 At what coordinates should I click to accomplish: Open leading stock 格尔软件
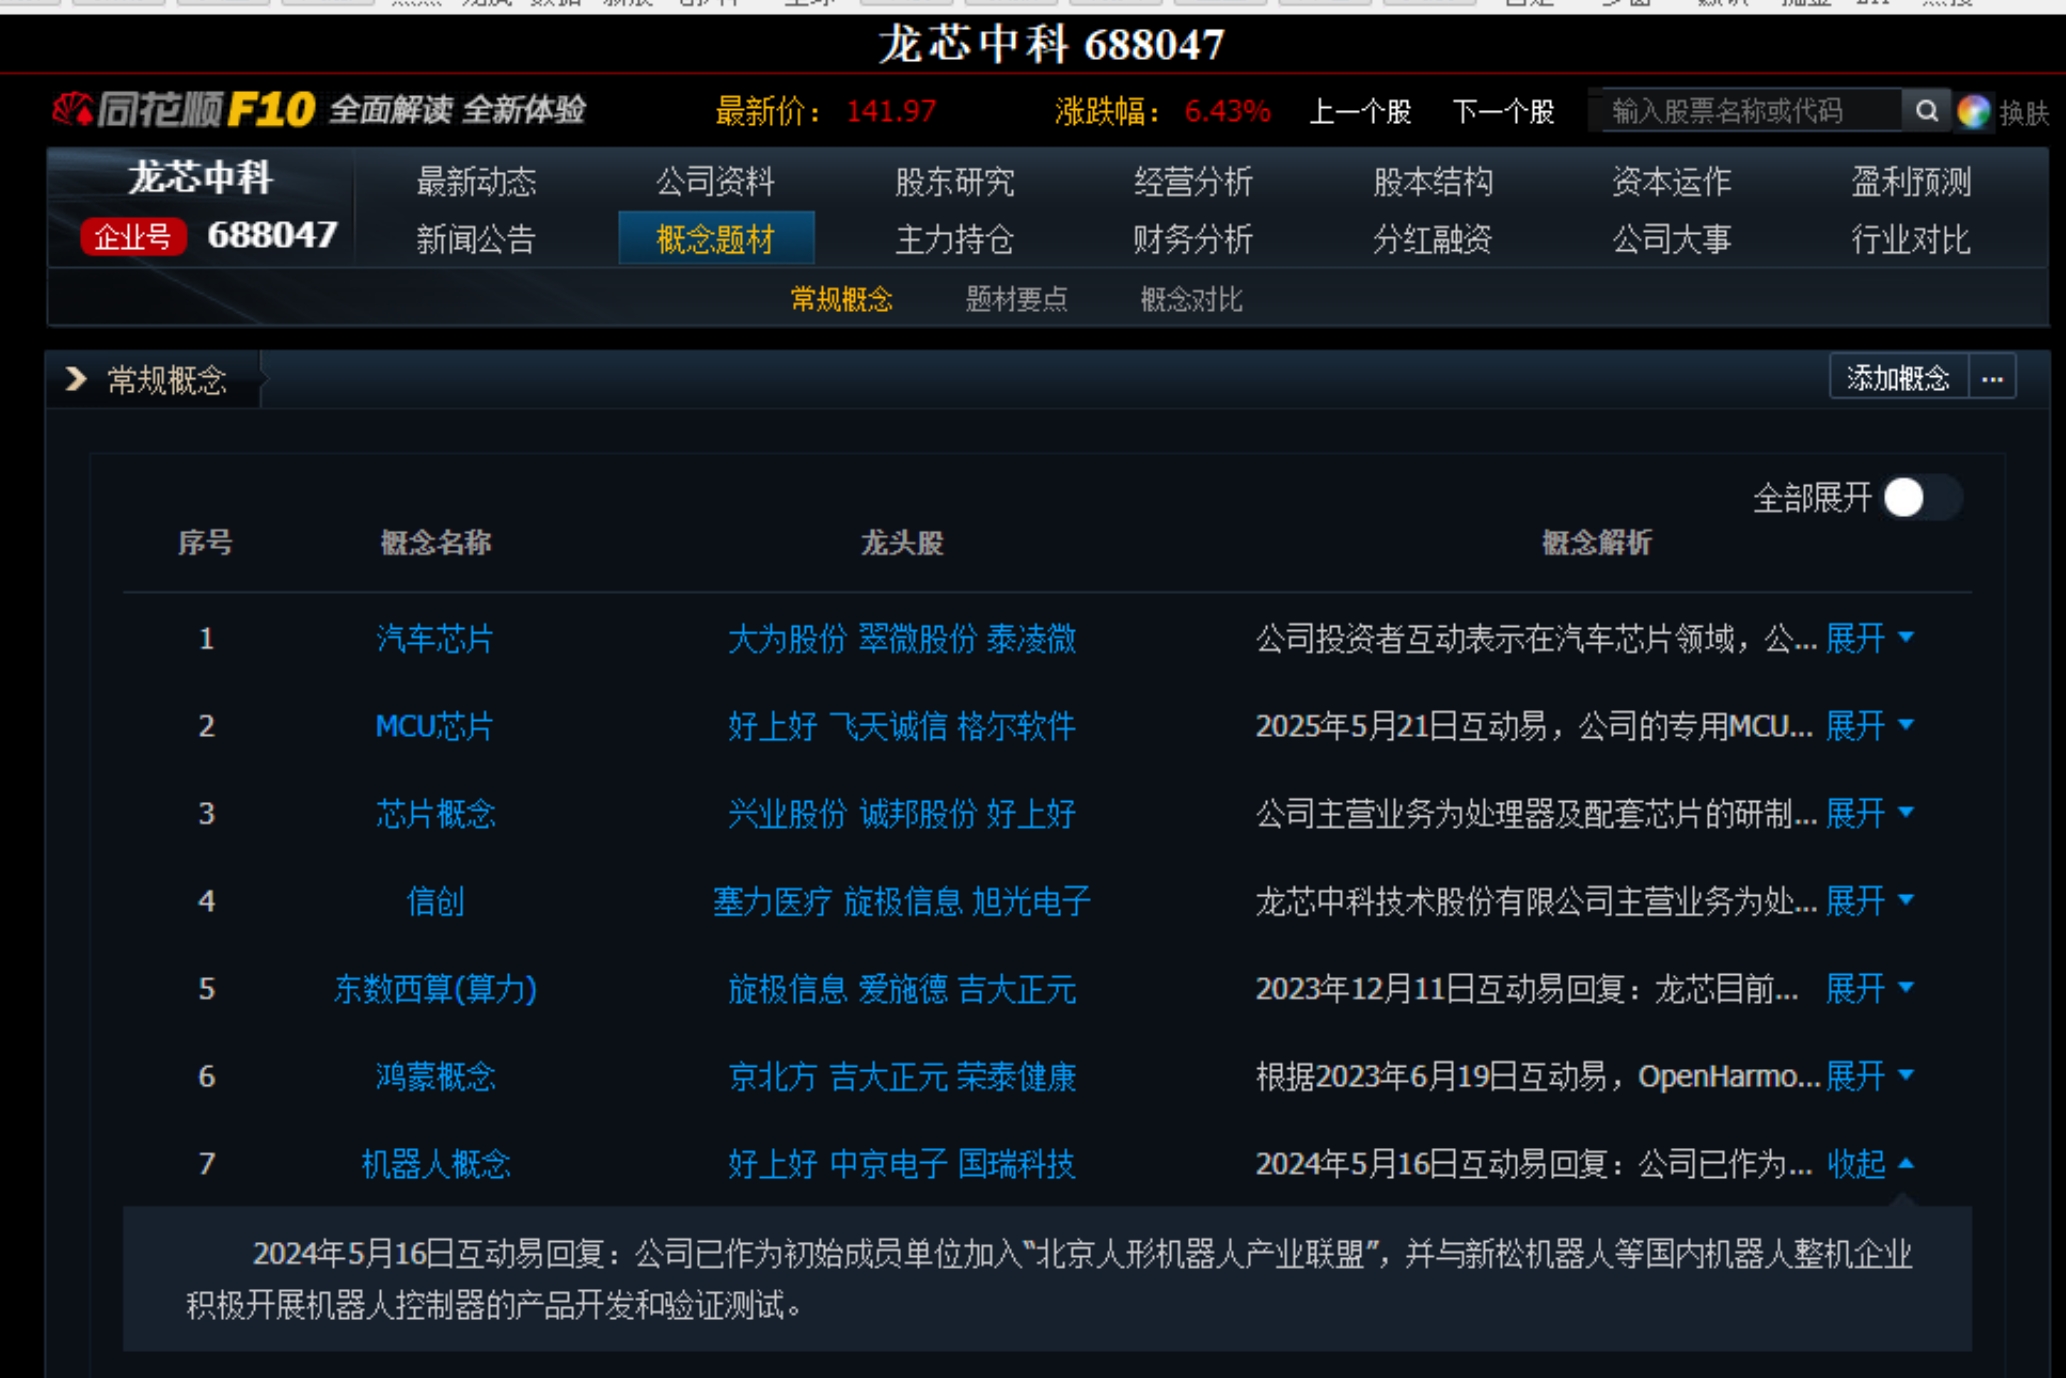pyautogui.click(x=1016, y=725)
